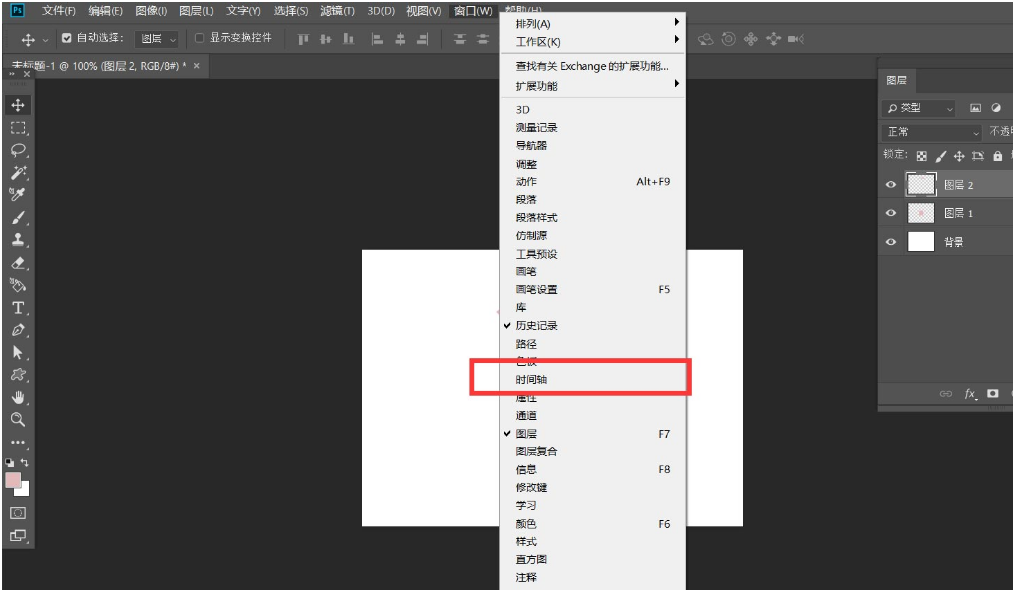Select the 背景 layer thumbnail
The image size is (1013, 590).
coord(920,241)
